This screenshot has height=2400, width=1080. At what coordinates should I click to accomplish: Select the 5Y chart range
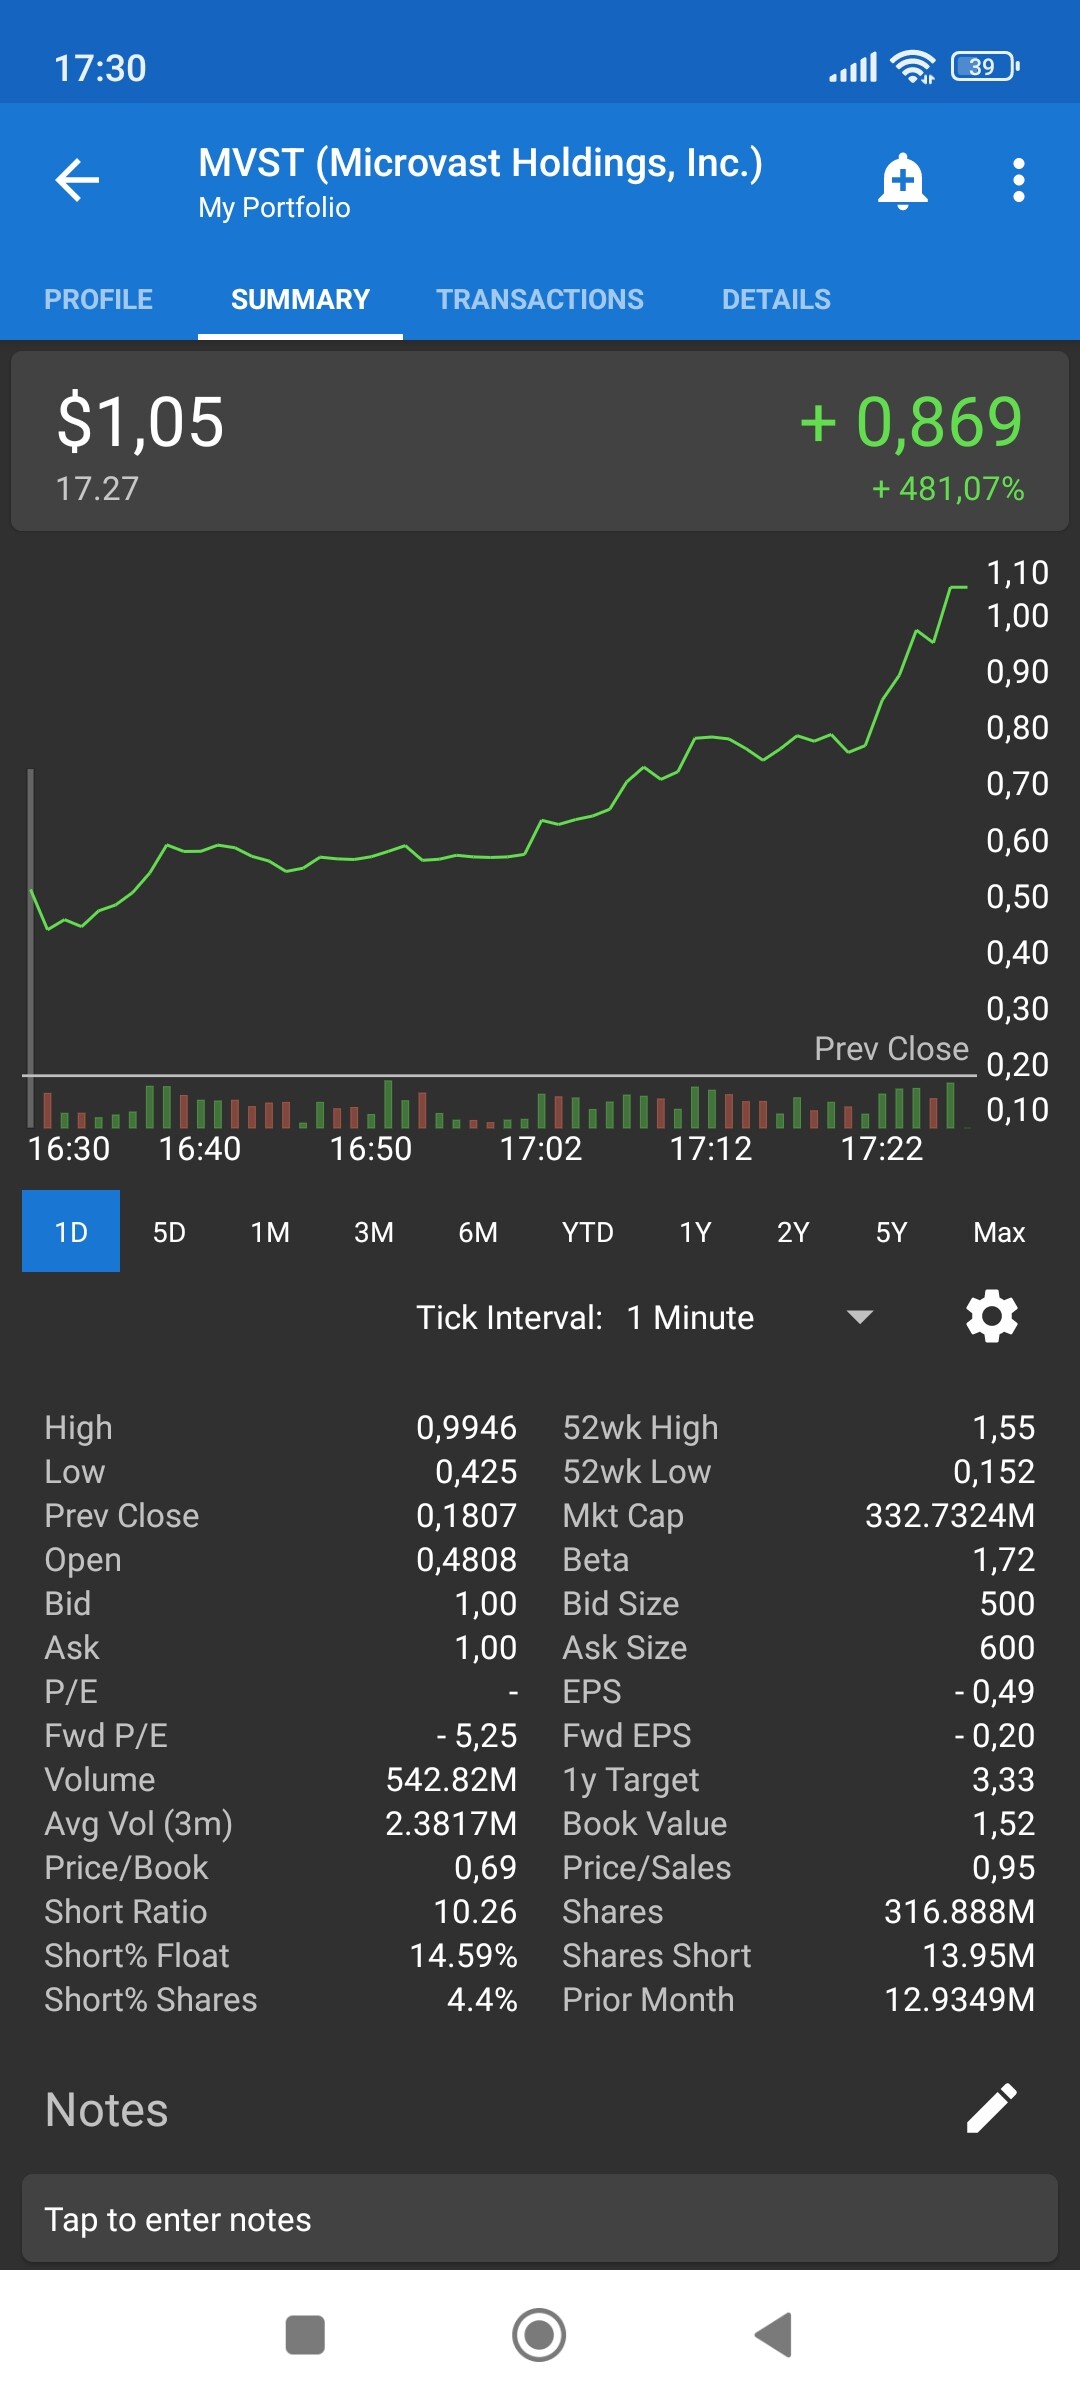coord(891,1231)
